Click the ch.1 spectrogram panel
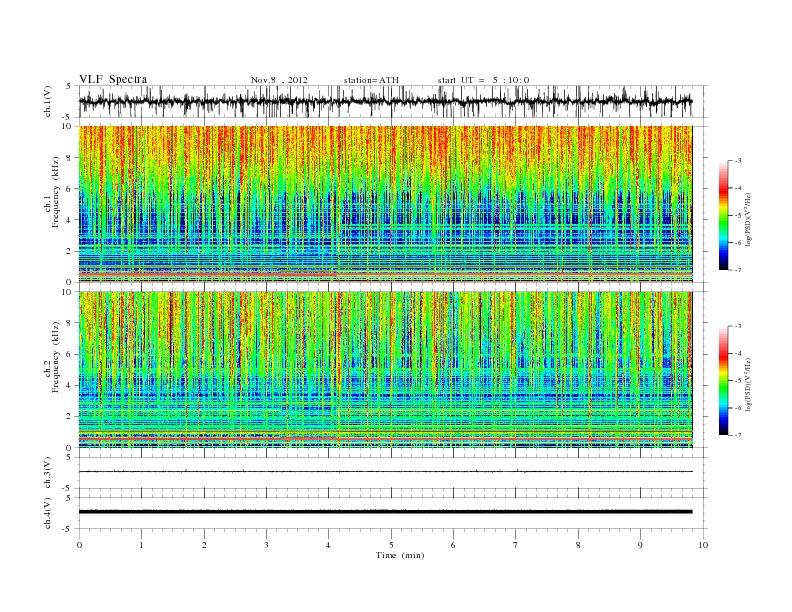The height and width of the screenshot is (612, 792). [385, 203]
